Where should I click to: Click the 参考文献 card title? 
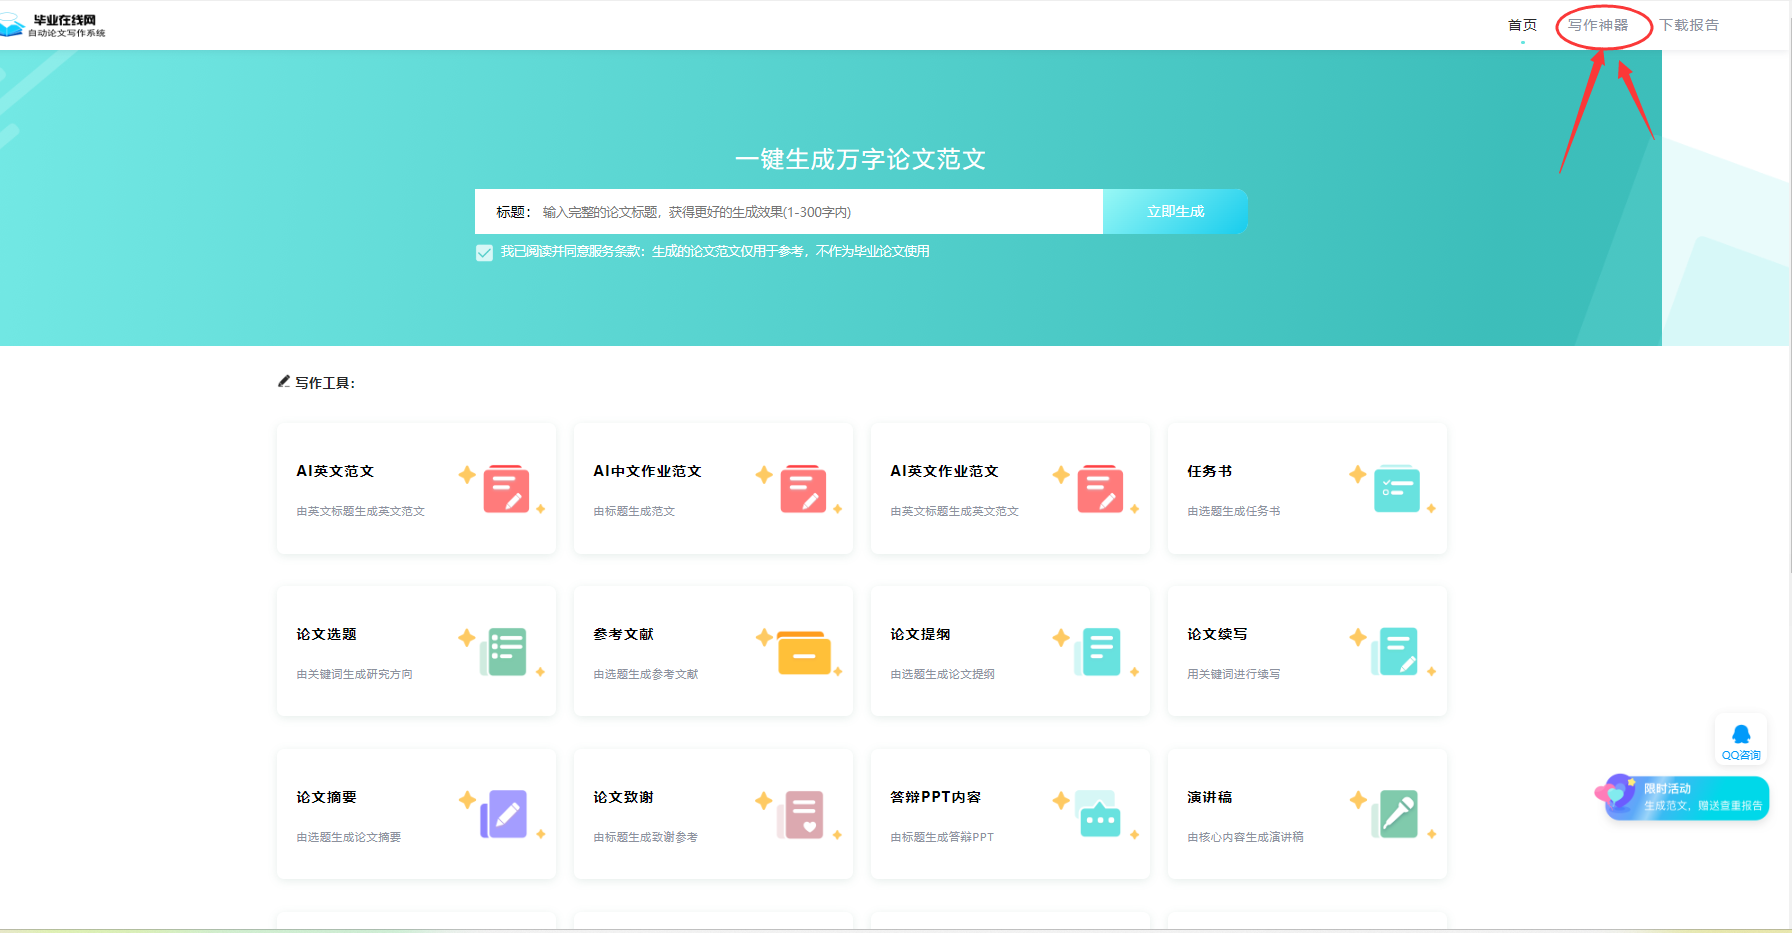click(623, 634)
